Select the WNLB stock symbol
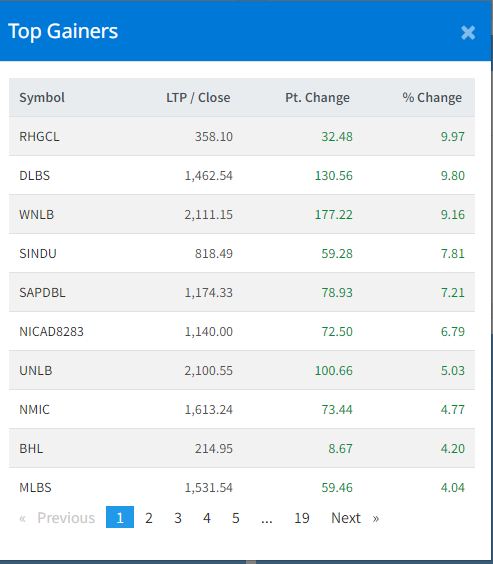The height and width of the screenshot is (564, 493). click(x=37, y=215)
